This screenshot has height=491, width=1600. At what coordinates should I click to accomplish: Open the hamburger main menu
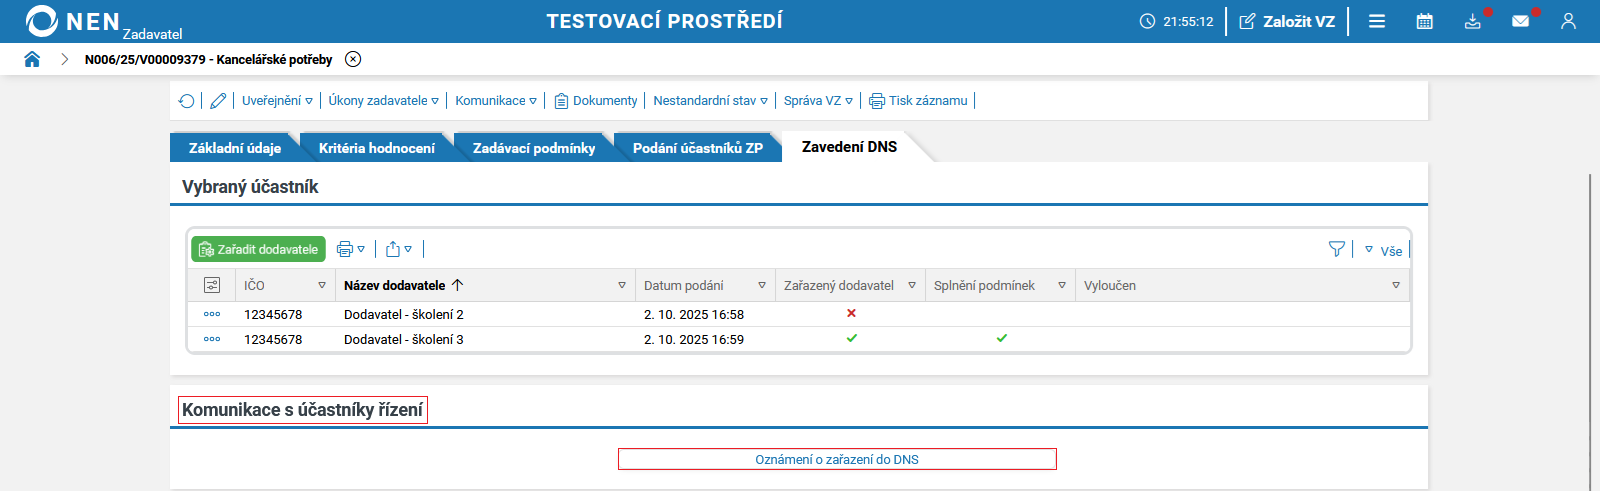1377,21
